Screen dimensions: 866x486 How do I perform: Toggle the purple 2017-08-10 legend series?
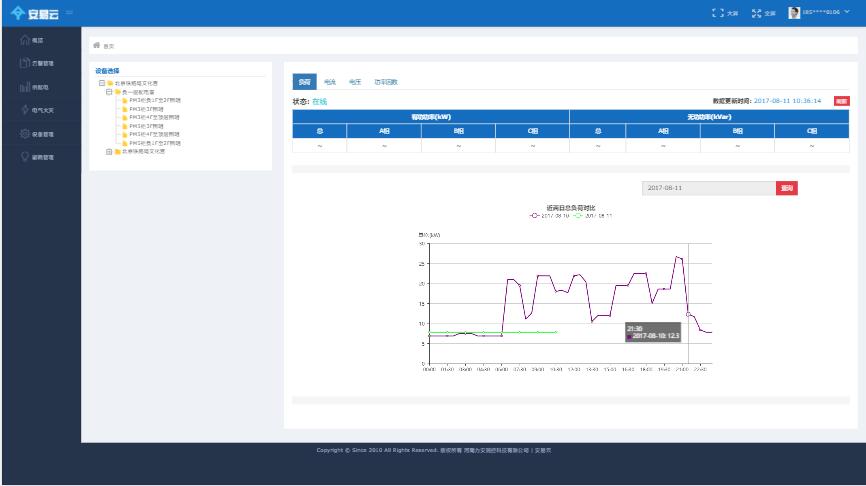(550, 215)
